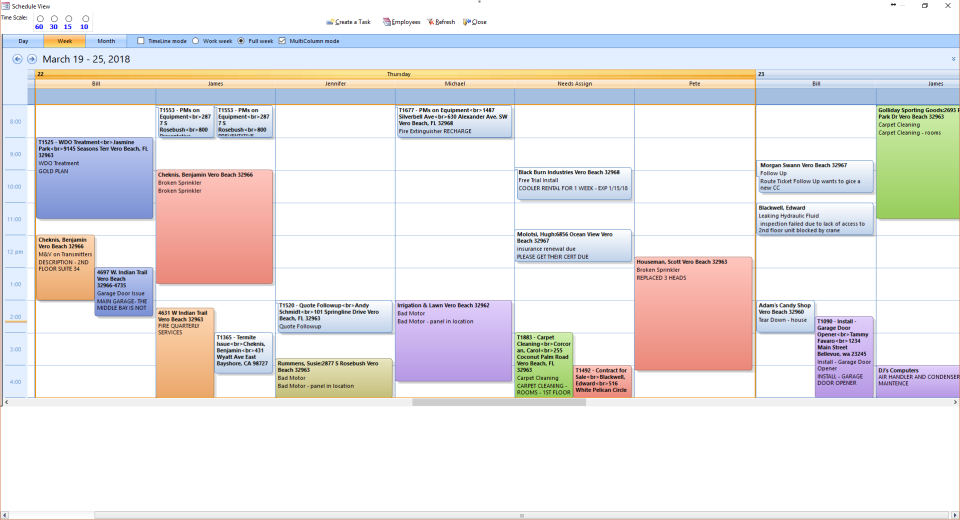Select the Michael column header
Viewport: 960px width, 520px height.
[x=455, y=84]
